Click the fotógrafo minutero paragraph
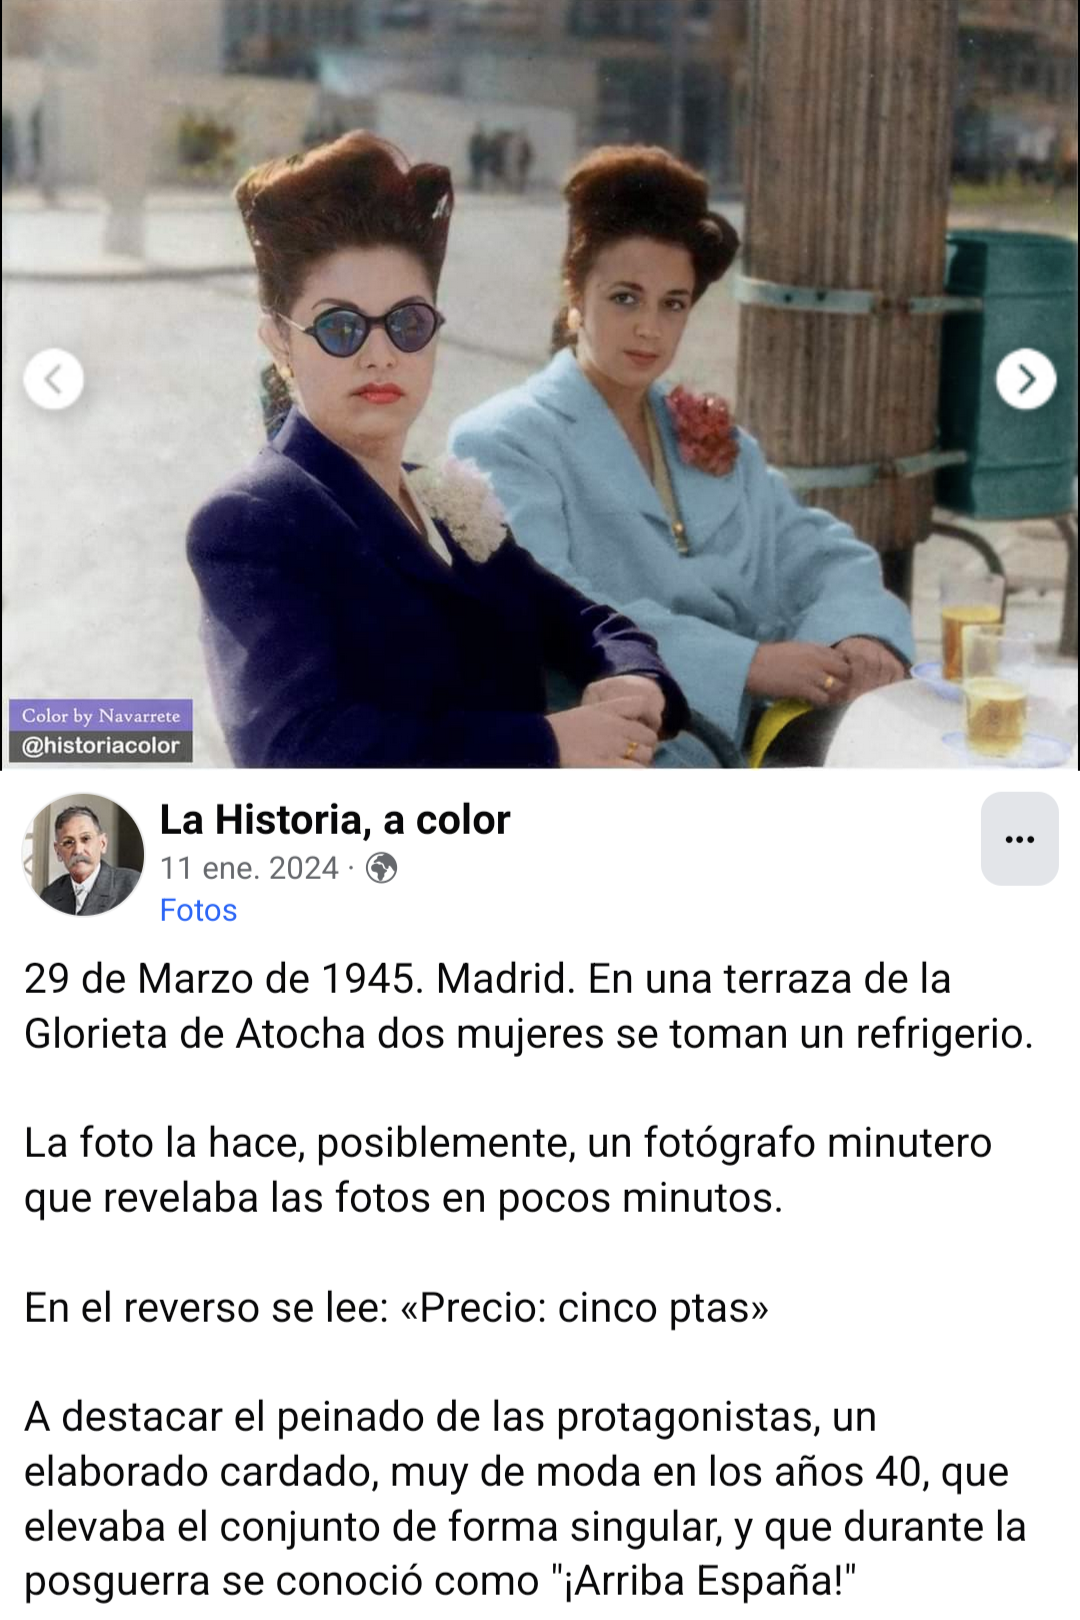Viewport: 1080px width, 1620px height. pos(508,1170)
